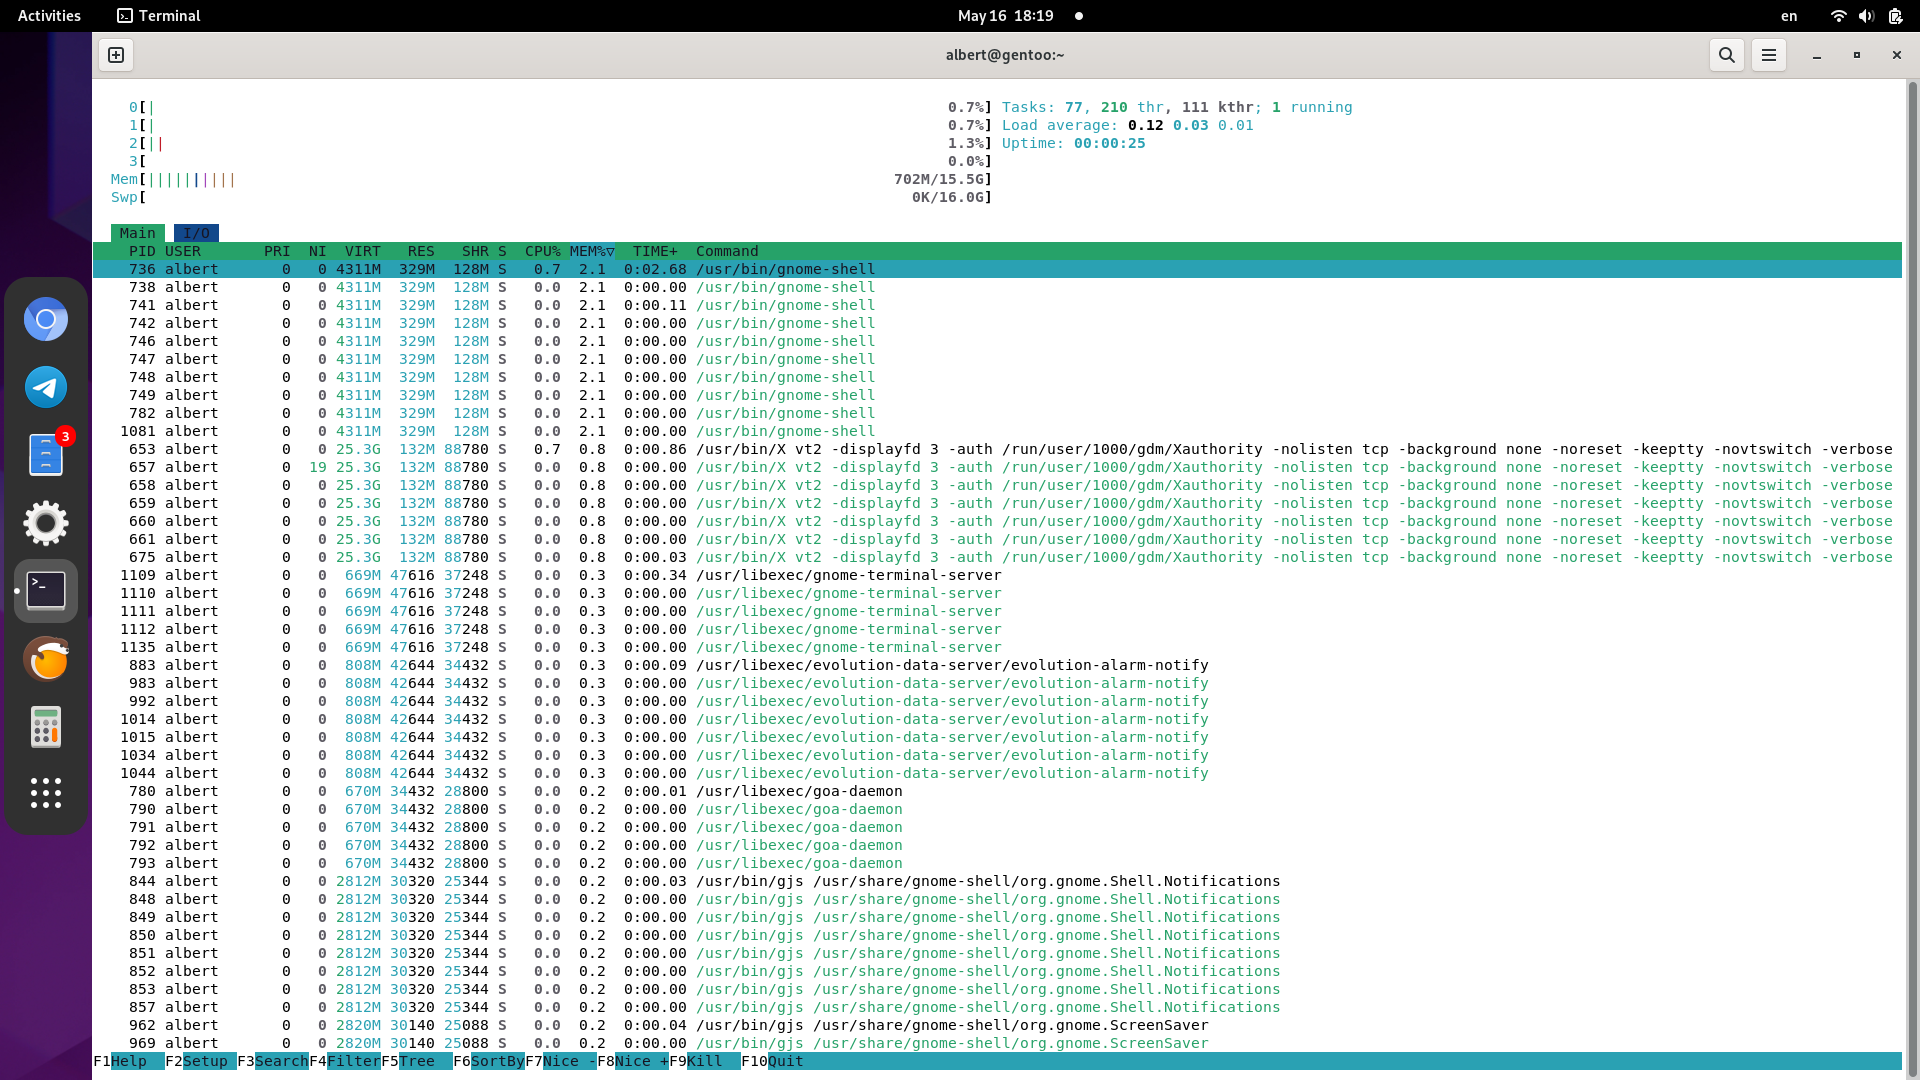Sort by the SHR column header

click(x=475, y=251)
